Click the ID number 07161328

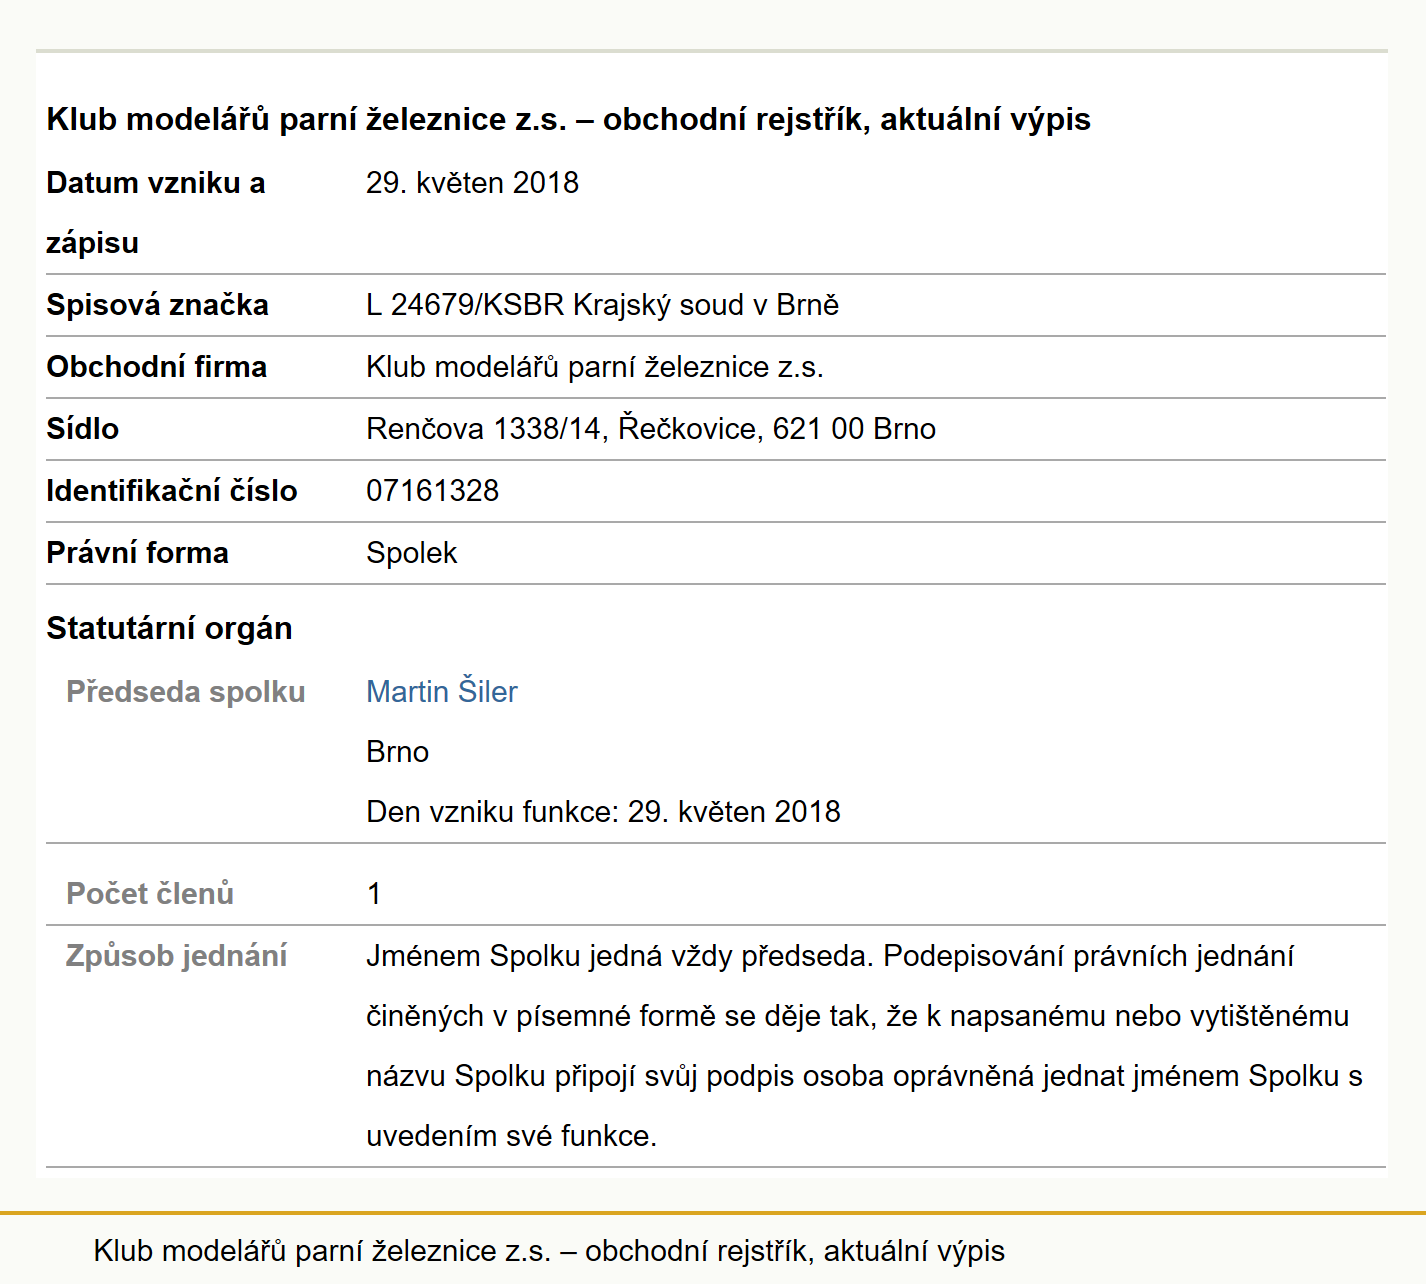[x=432, y=491]
